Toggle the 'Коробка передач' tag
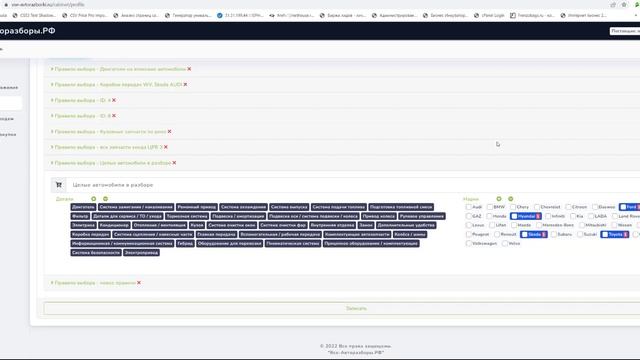Viewport: 640px width, 360px height. (x=91, y=234)
